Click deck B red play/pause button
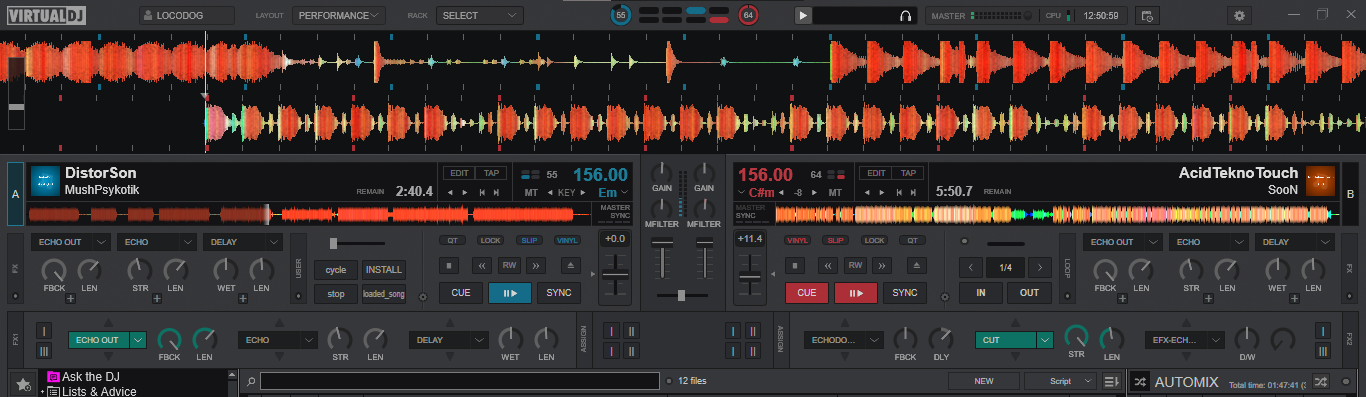Image resolution: width=1366 pixels, height=397 pixels. 856,293
